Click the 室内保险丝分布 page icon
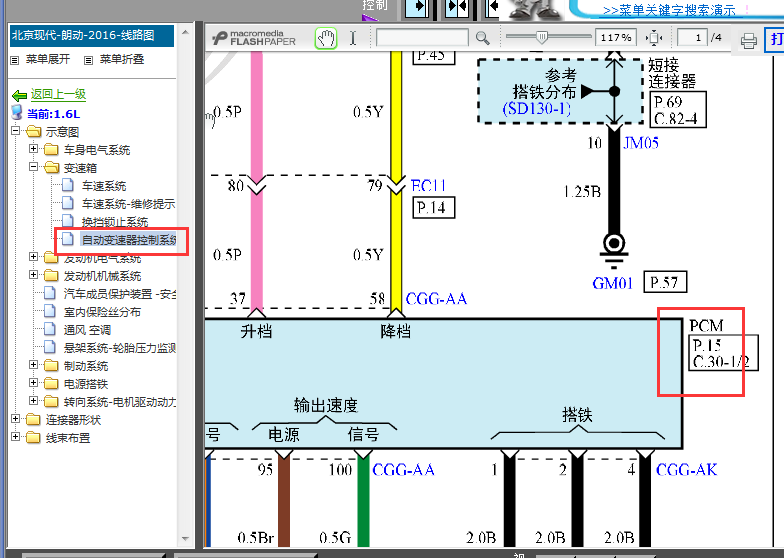Image resolution: width=784 pixels, height=558 pixels. (50, 311)
